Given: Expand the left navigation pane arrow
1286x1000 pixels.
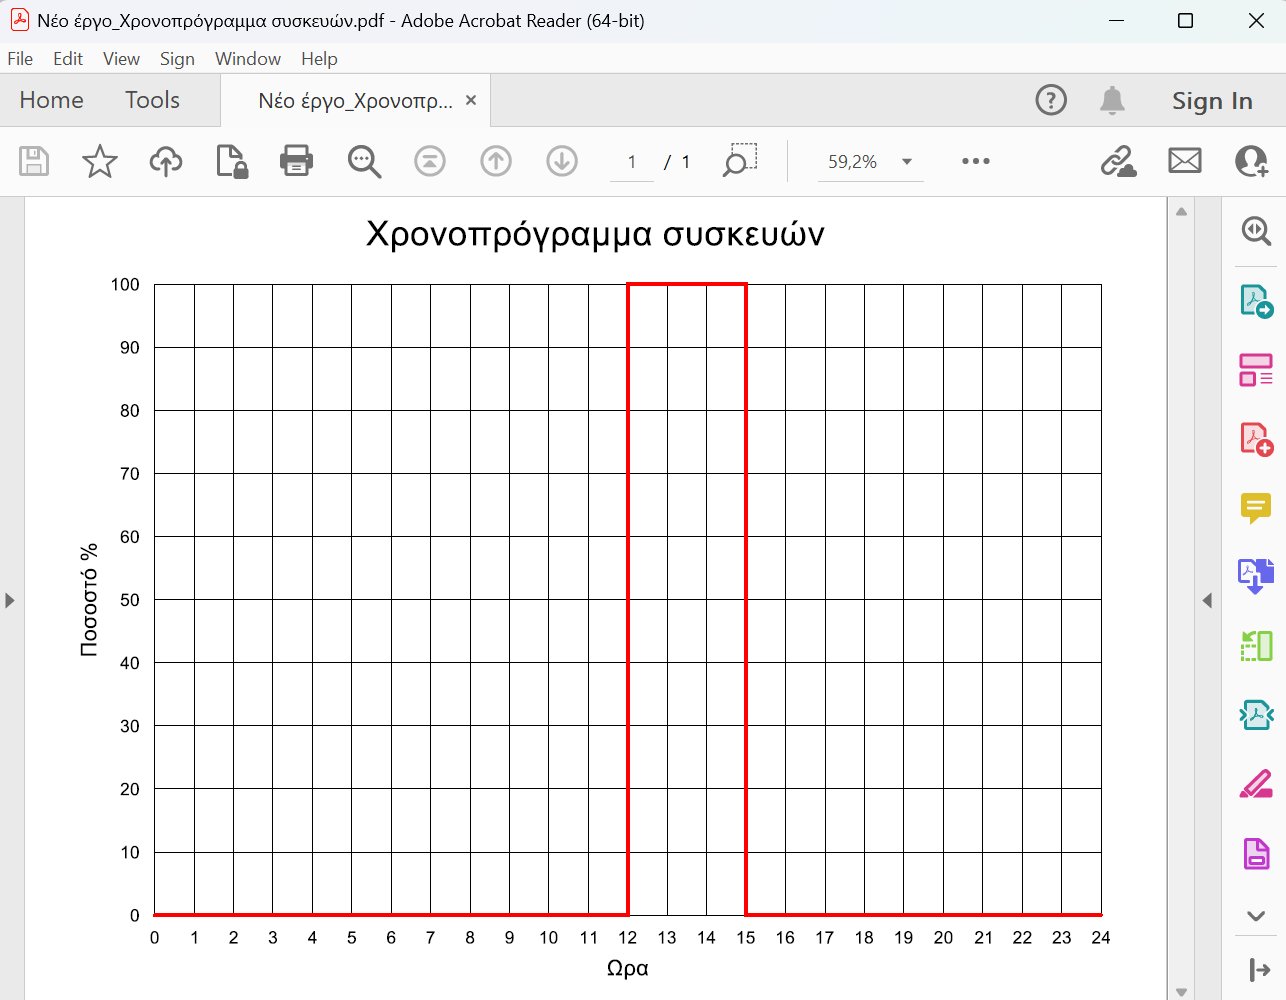Looking at the screenshot, I should (x=10, y=600).
